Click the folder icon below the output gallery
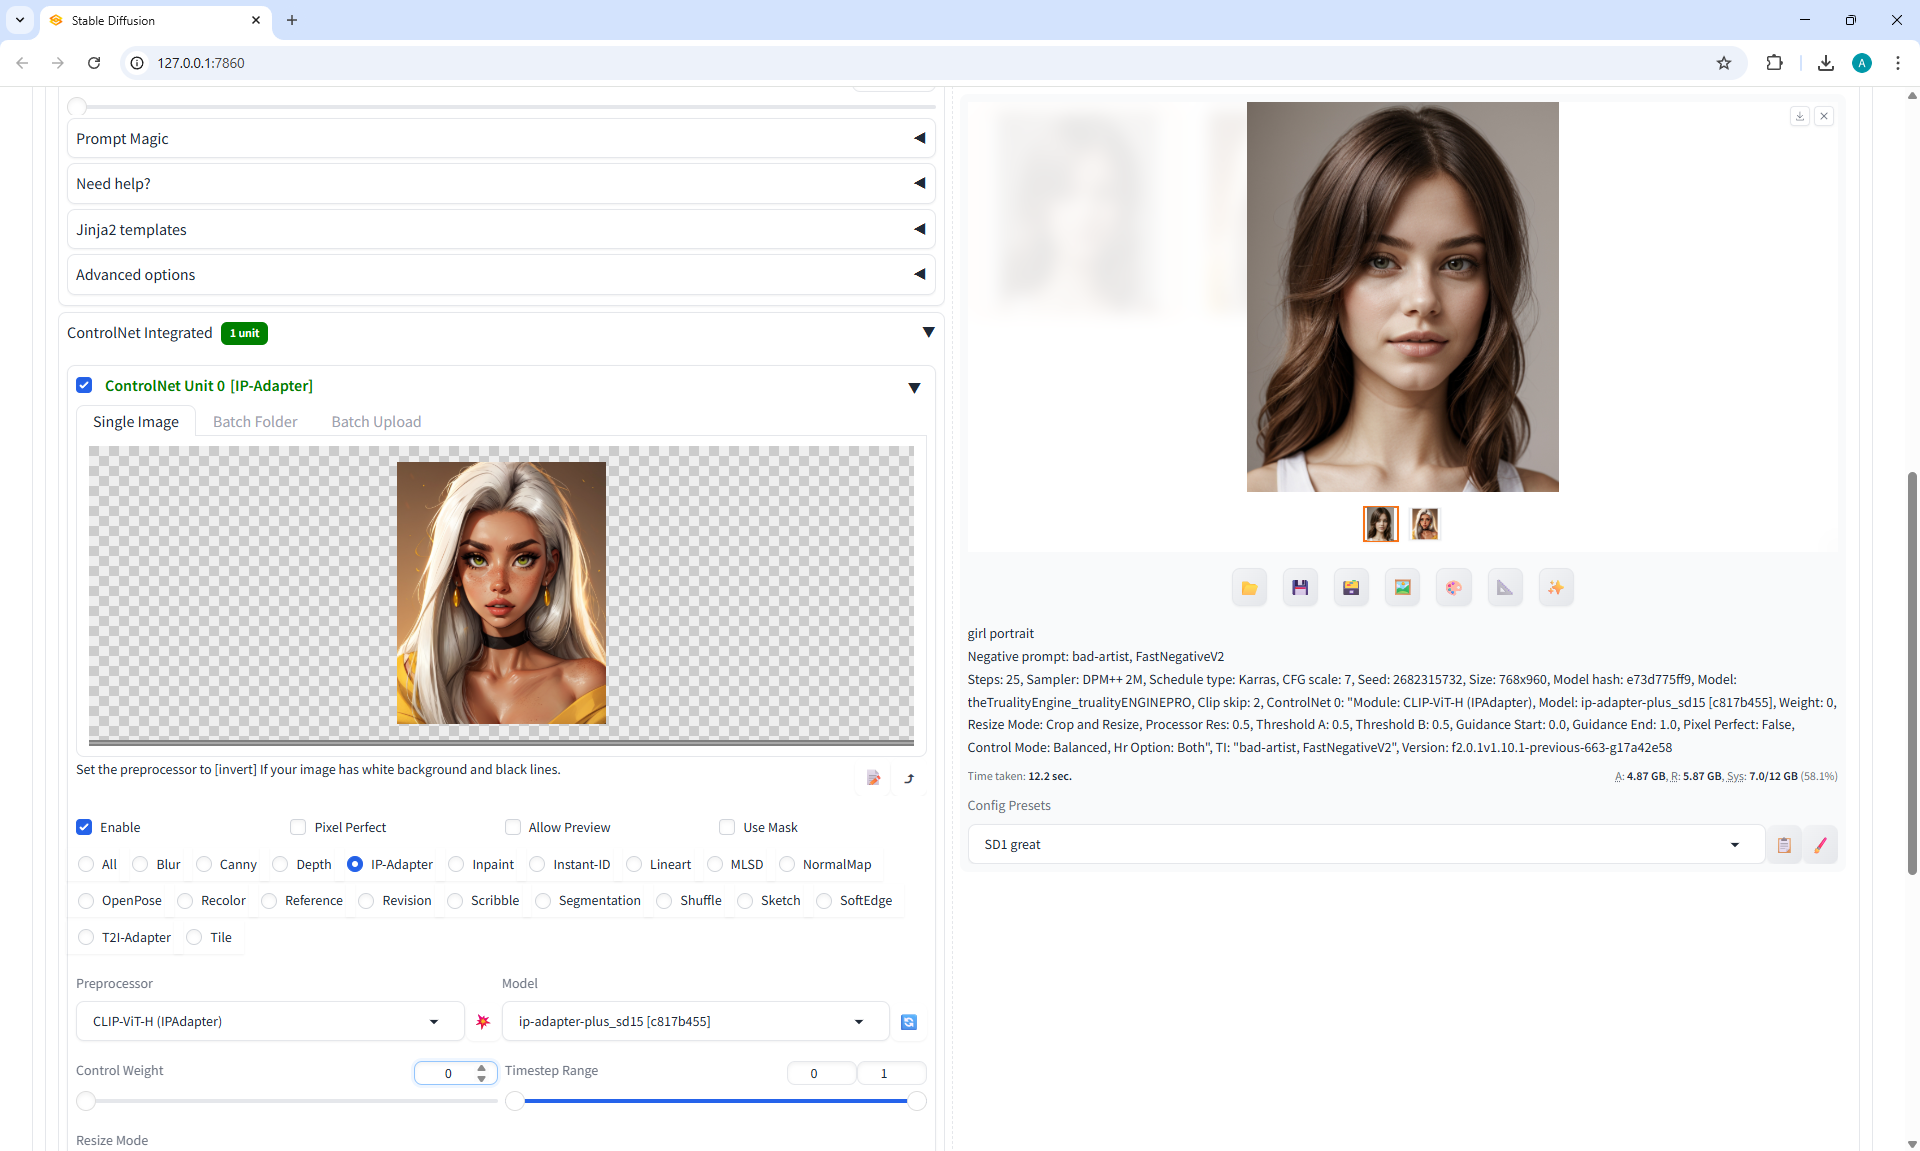 pos(1249,588)
